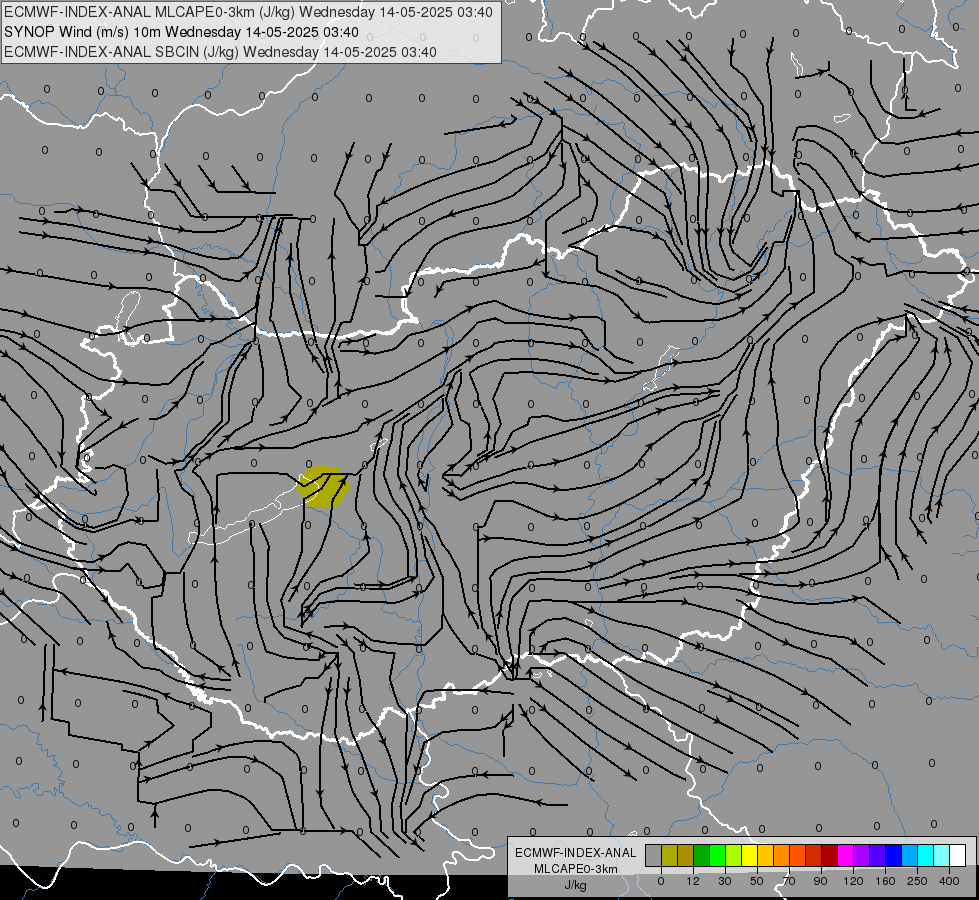
Task: Select the dark gold legend swatch
Action: click(x=686, y=855)
